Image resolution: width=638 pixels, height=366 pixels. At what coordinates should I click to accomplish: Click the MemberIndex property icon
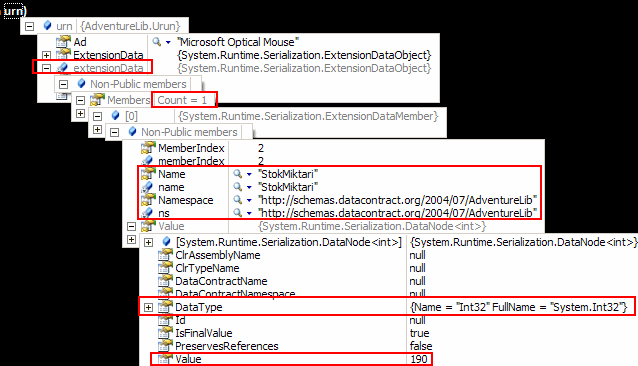148,148
